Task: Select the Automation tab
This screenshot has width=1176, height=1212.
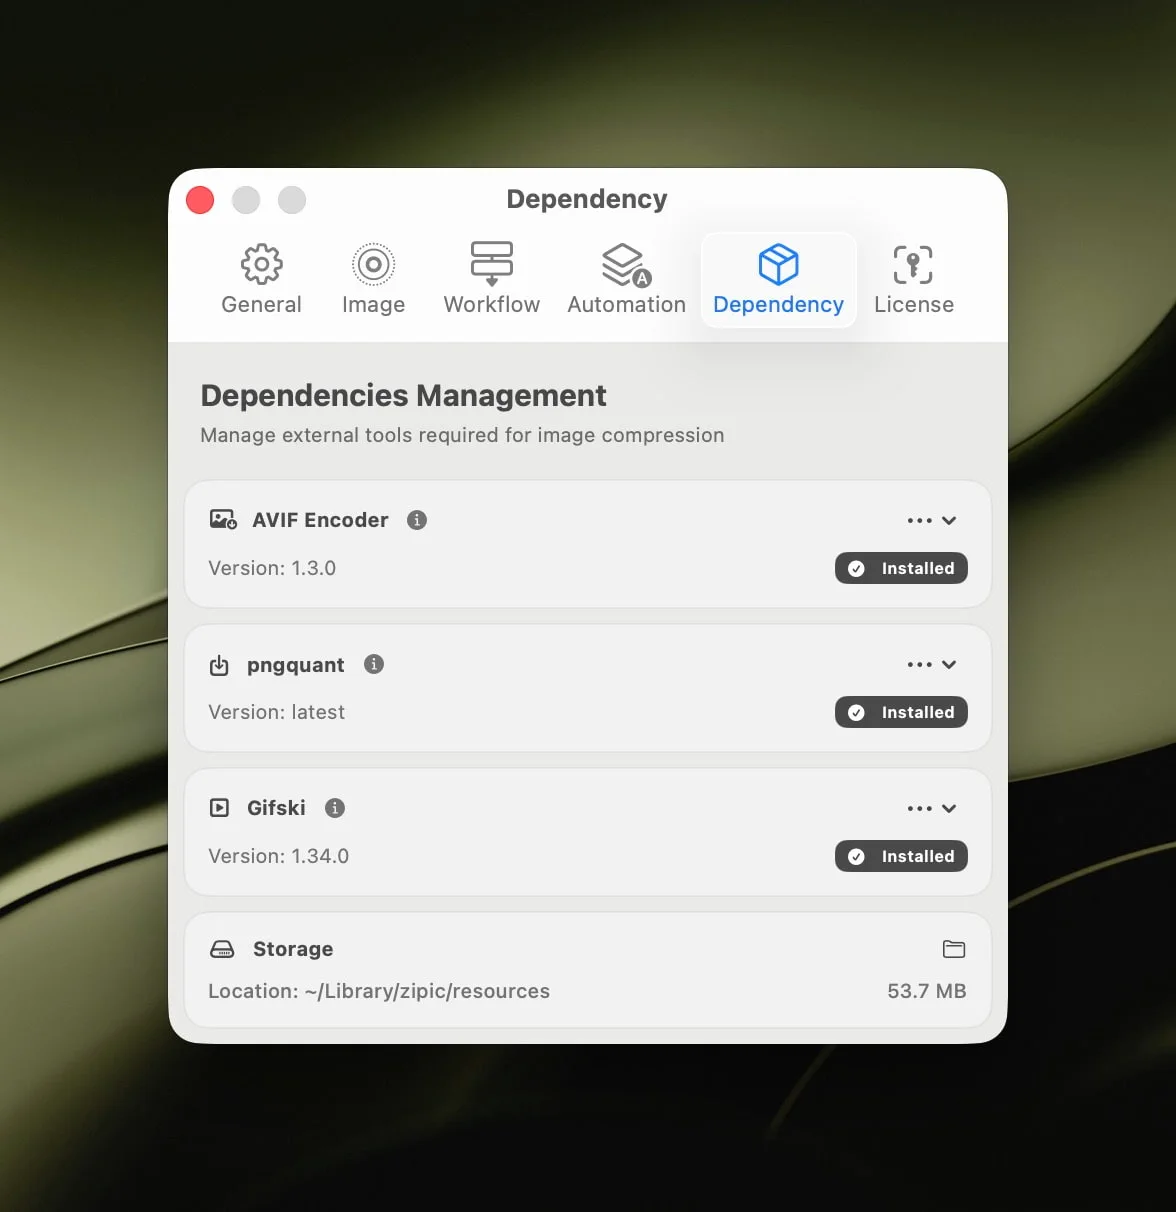Action: tap(626, 279)
